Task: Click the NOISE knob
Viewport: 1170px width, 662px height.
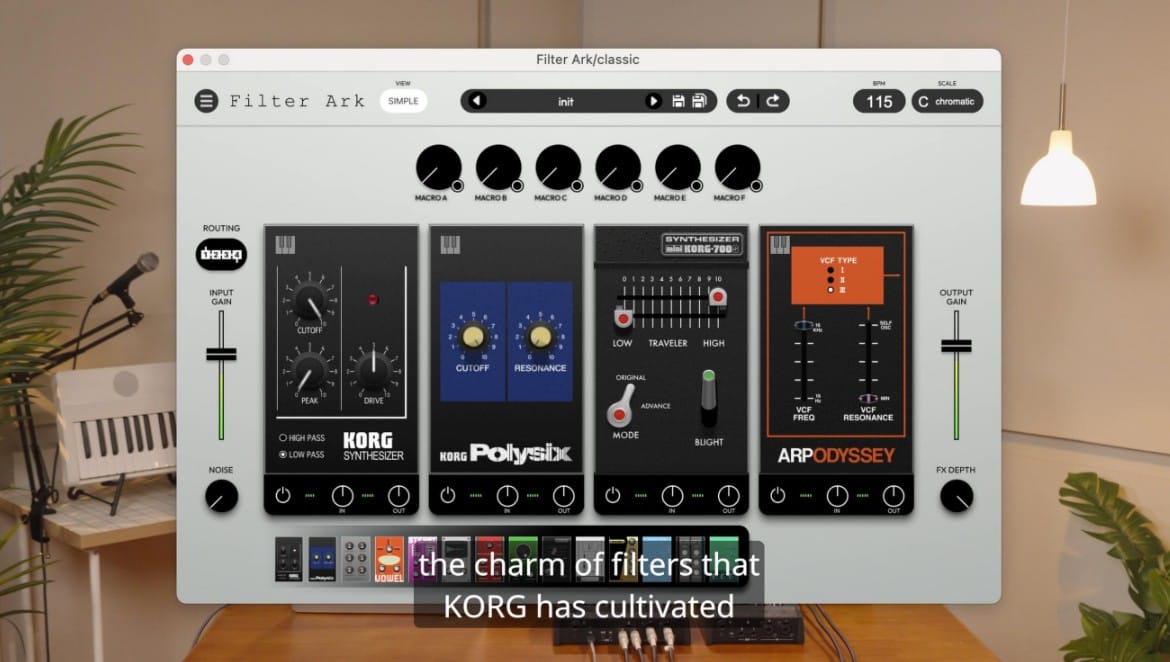Action: [x=221, y=496]
